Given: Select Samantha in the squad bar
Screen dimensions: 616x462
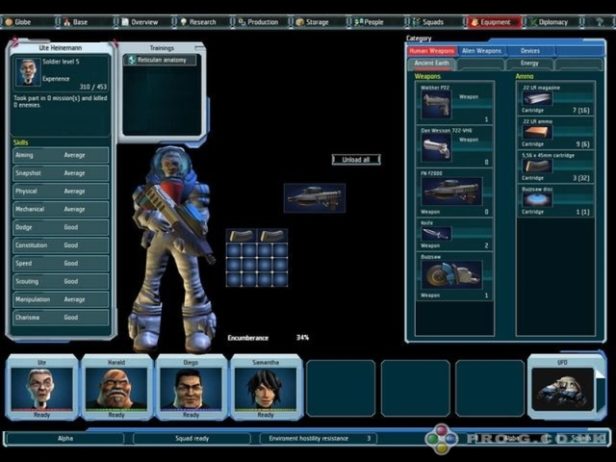Looking at the screenshot, I should click(x=266, y=389).
